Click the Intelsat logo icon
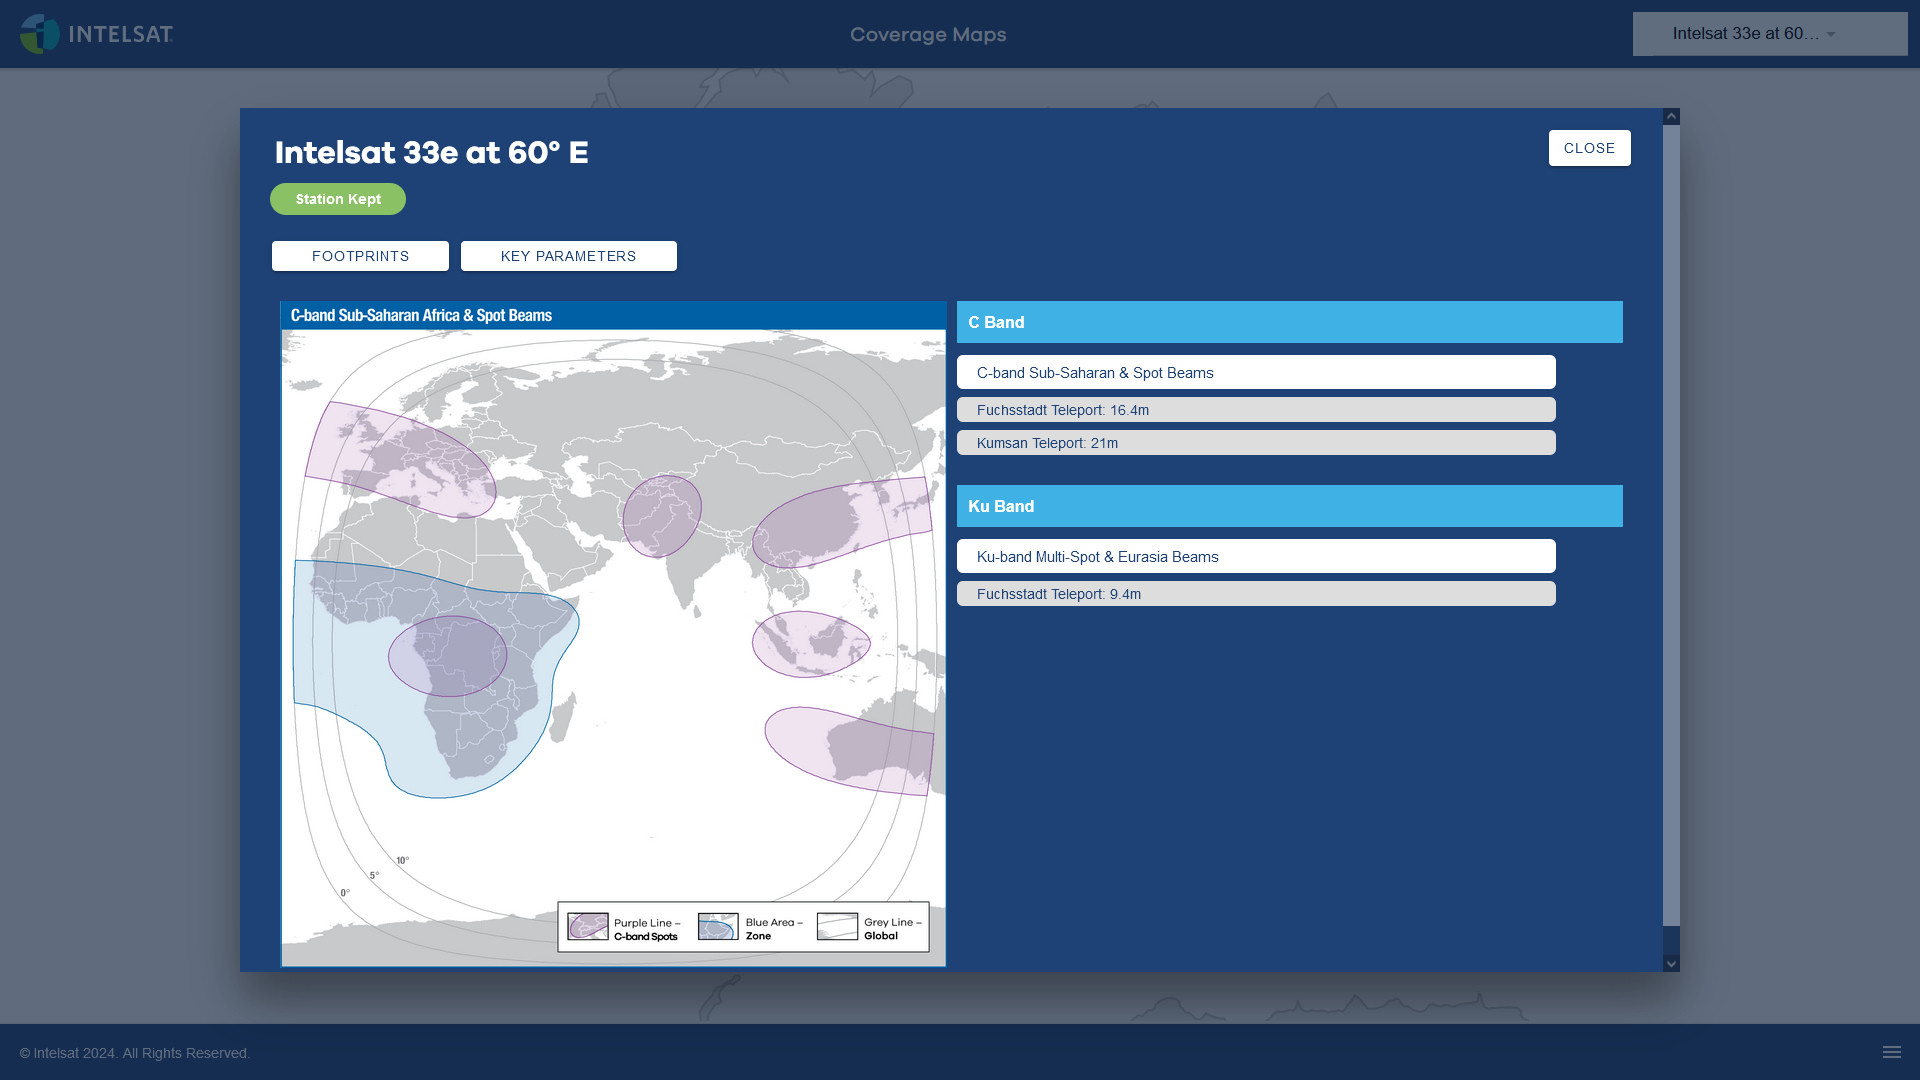 coord(40,34)
